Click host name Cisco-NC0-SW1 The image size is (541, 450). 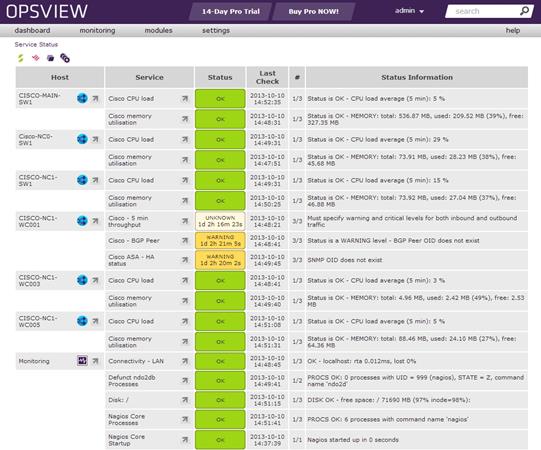[x=36, y=139]
